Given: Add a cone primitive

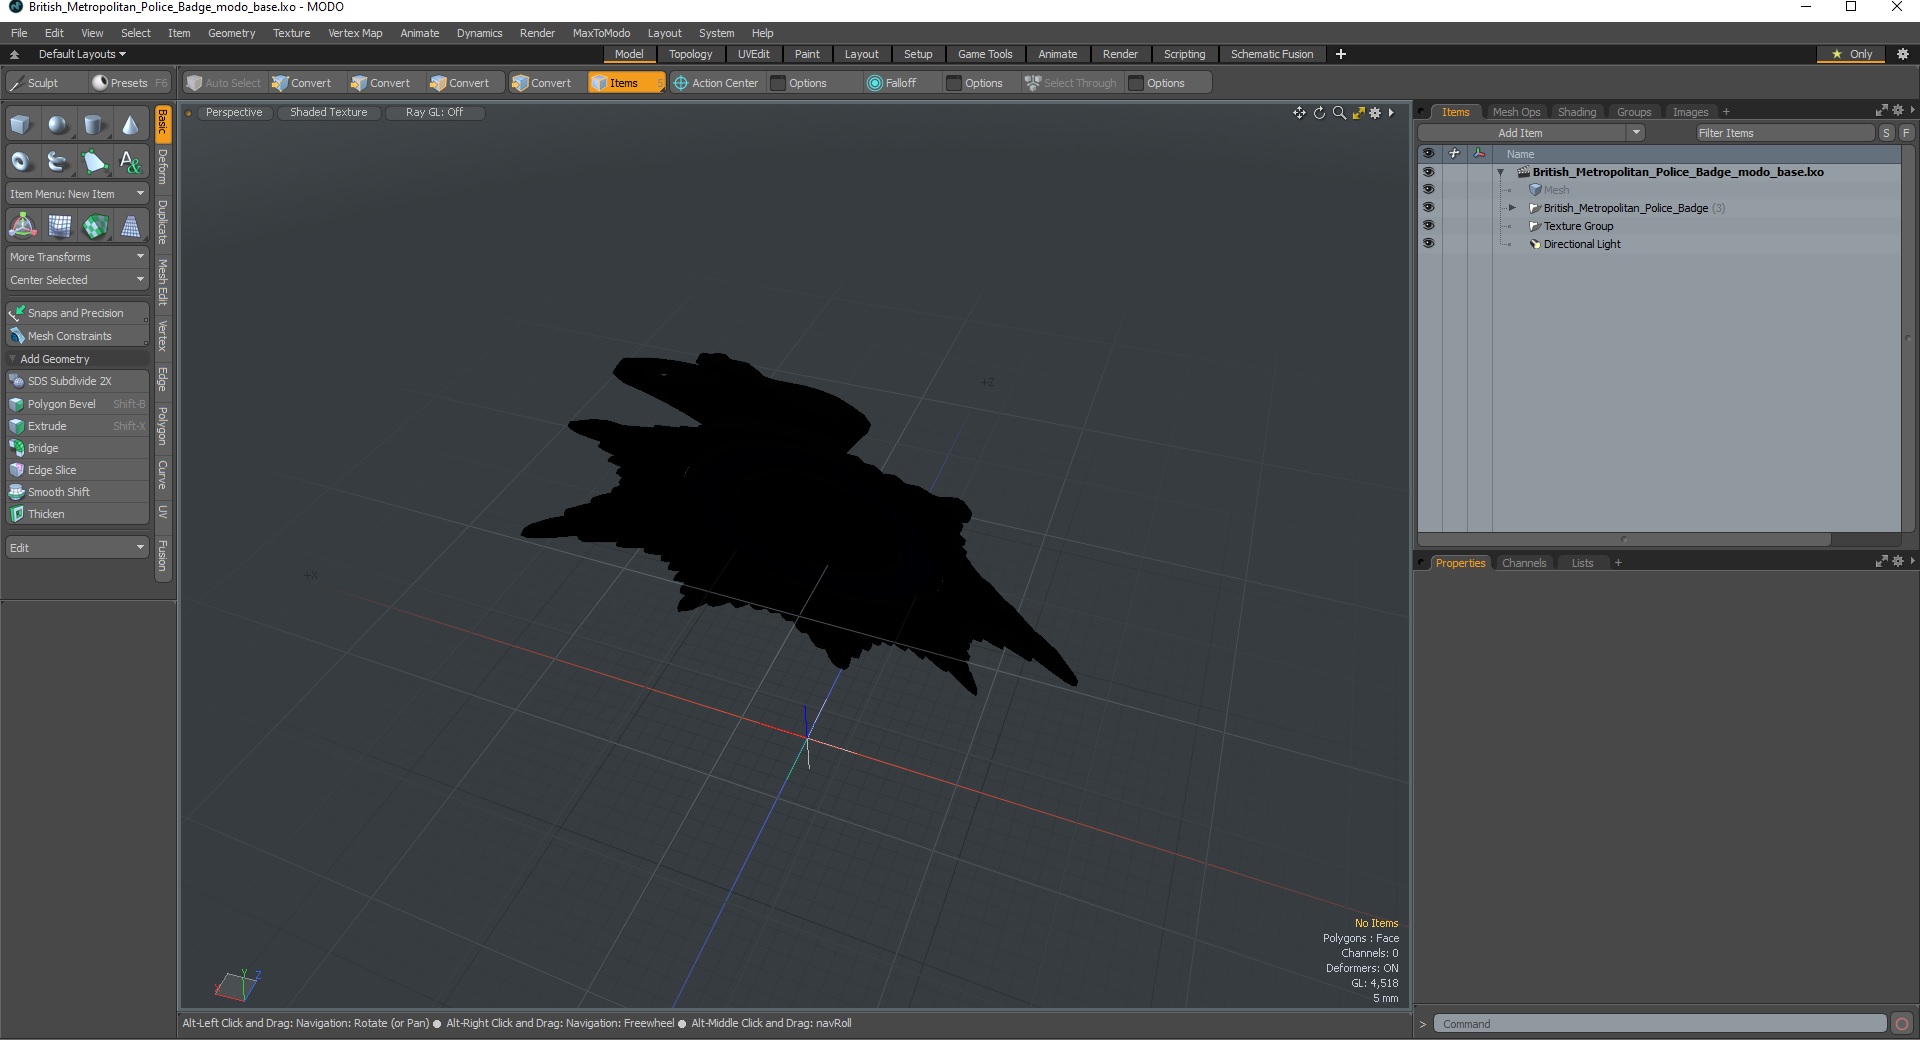Looking at the screenshot, I should pos(130,125).
